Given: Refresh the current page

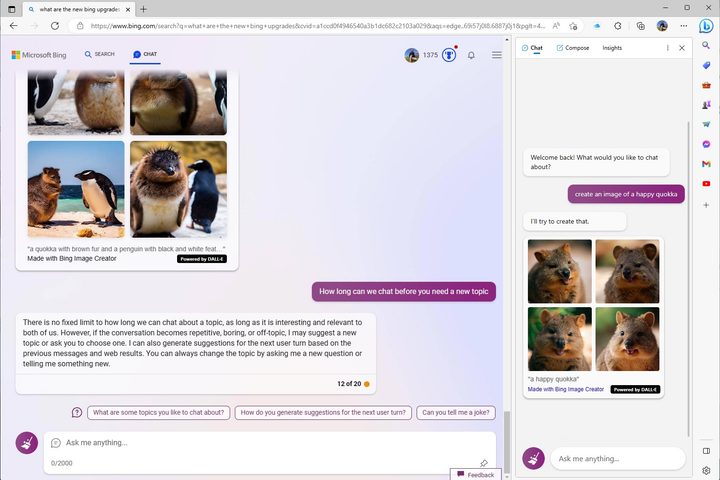Looking at the screenshot, I should (55, 26).
